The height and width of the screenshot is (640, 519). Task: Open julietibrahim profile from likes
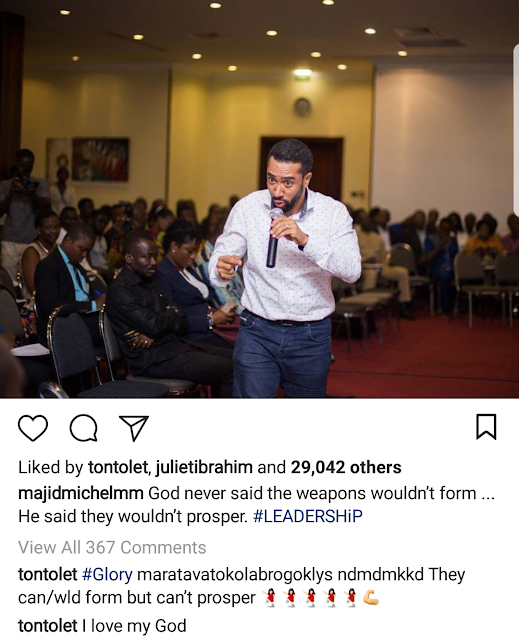click(204, 467)
